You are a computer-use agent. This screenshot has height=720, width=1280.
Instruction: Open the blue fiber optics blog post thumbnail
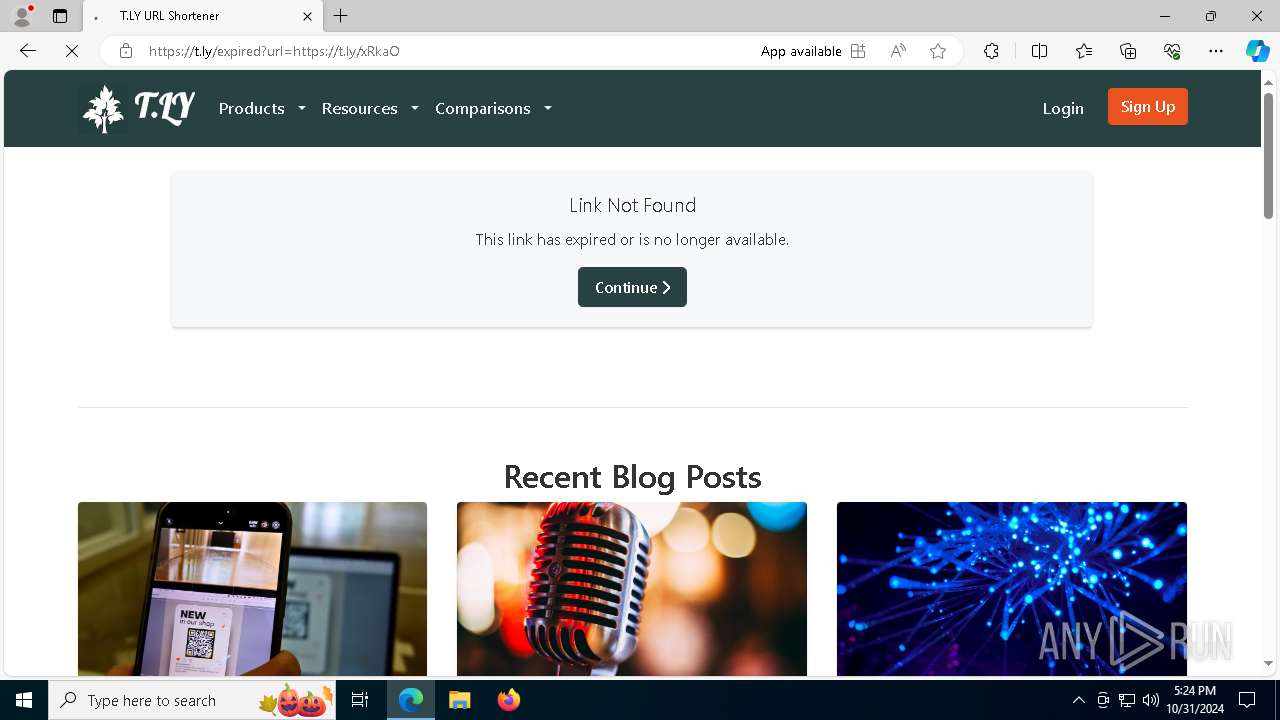tap(1012, 589)
